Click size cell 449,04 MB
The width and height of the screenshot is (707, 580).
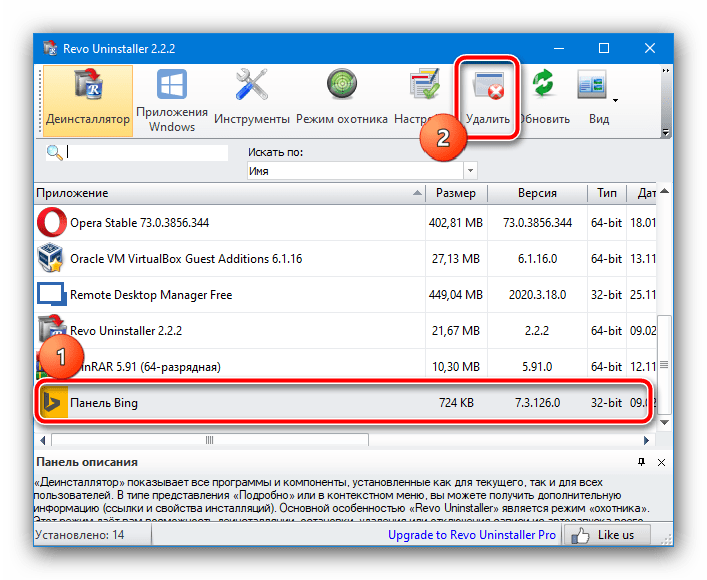point(455,295)
